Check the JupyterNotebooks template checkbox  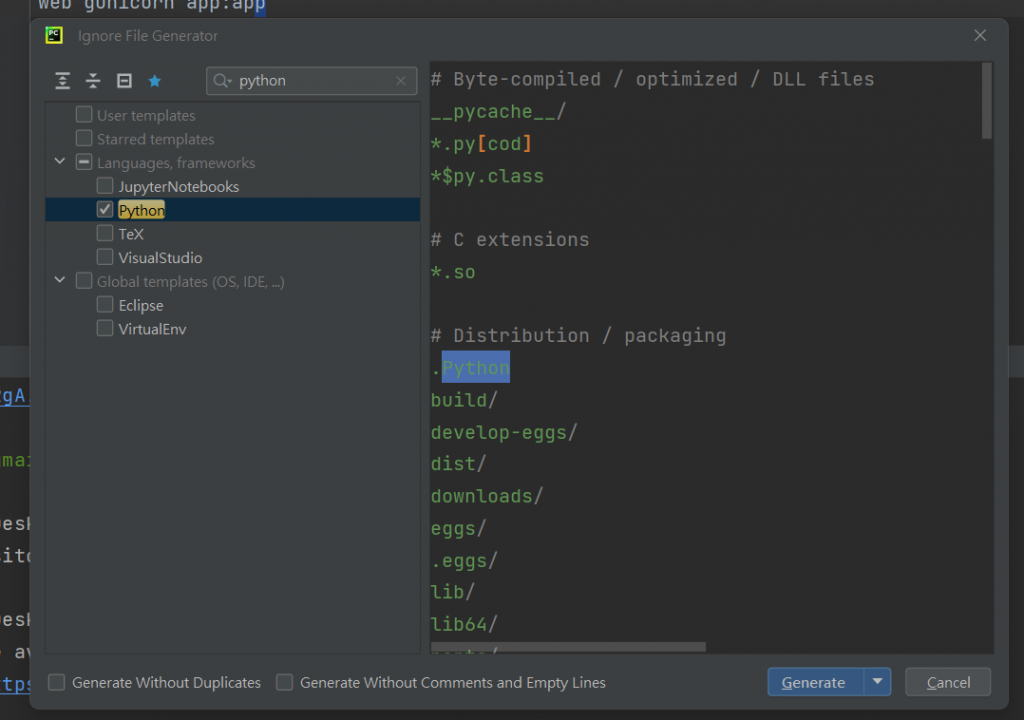[x=104, y=186]
